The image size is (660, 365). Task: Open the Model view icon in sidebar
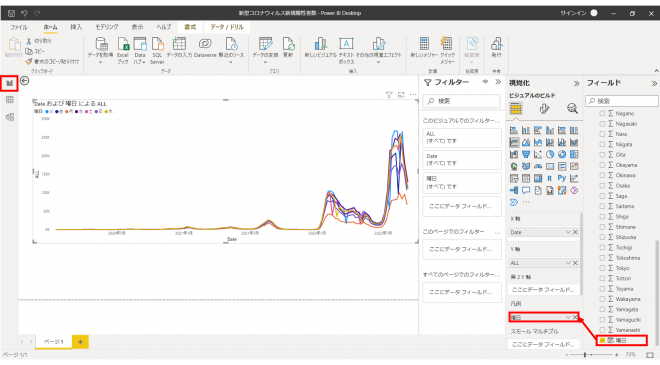point(10,117)
